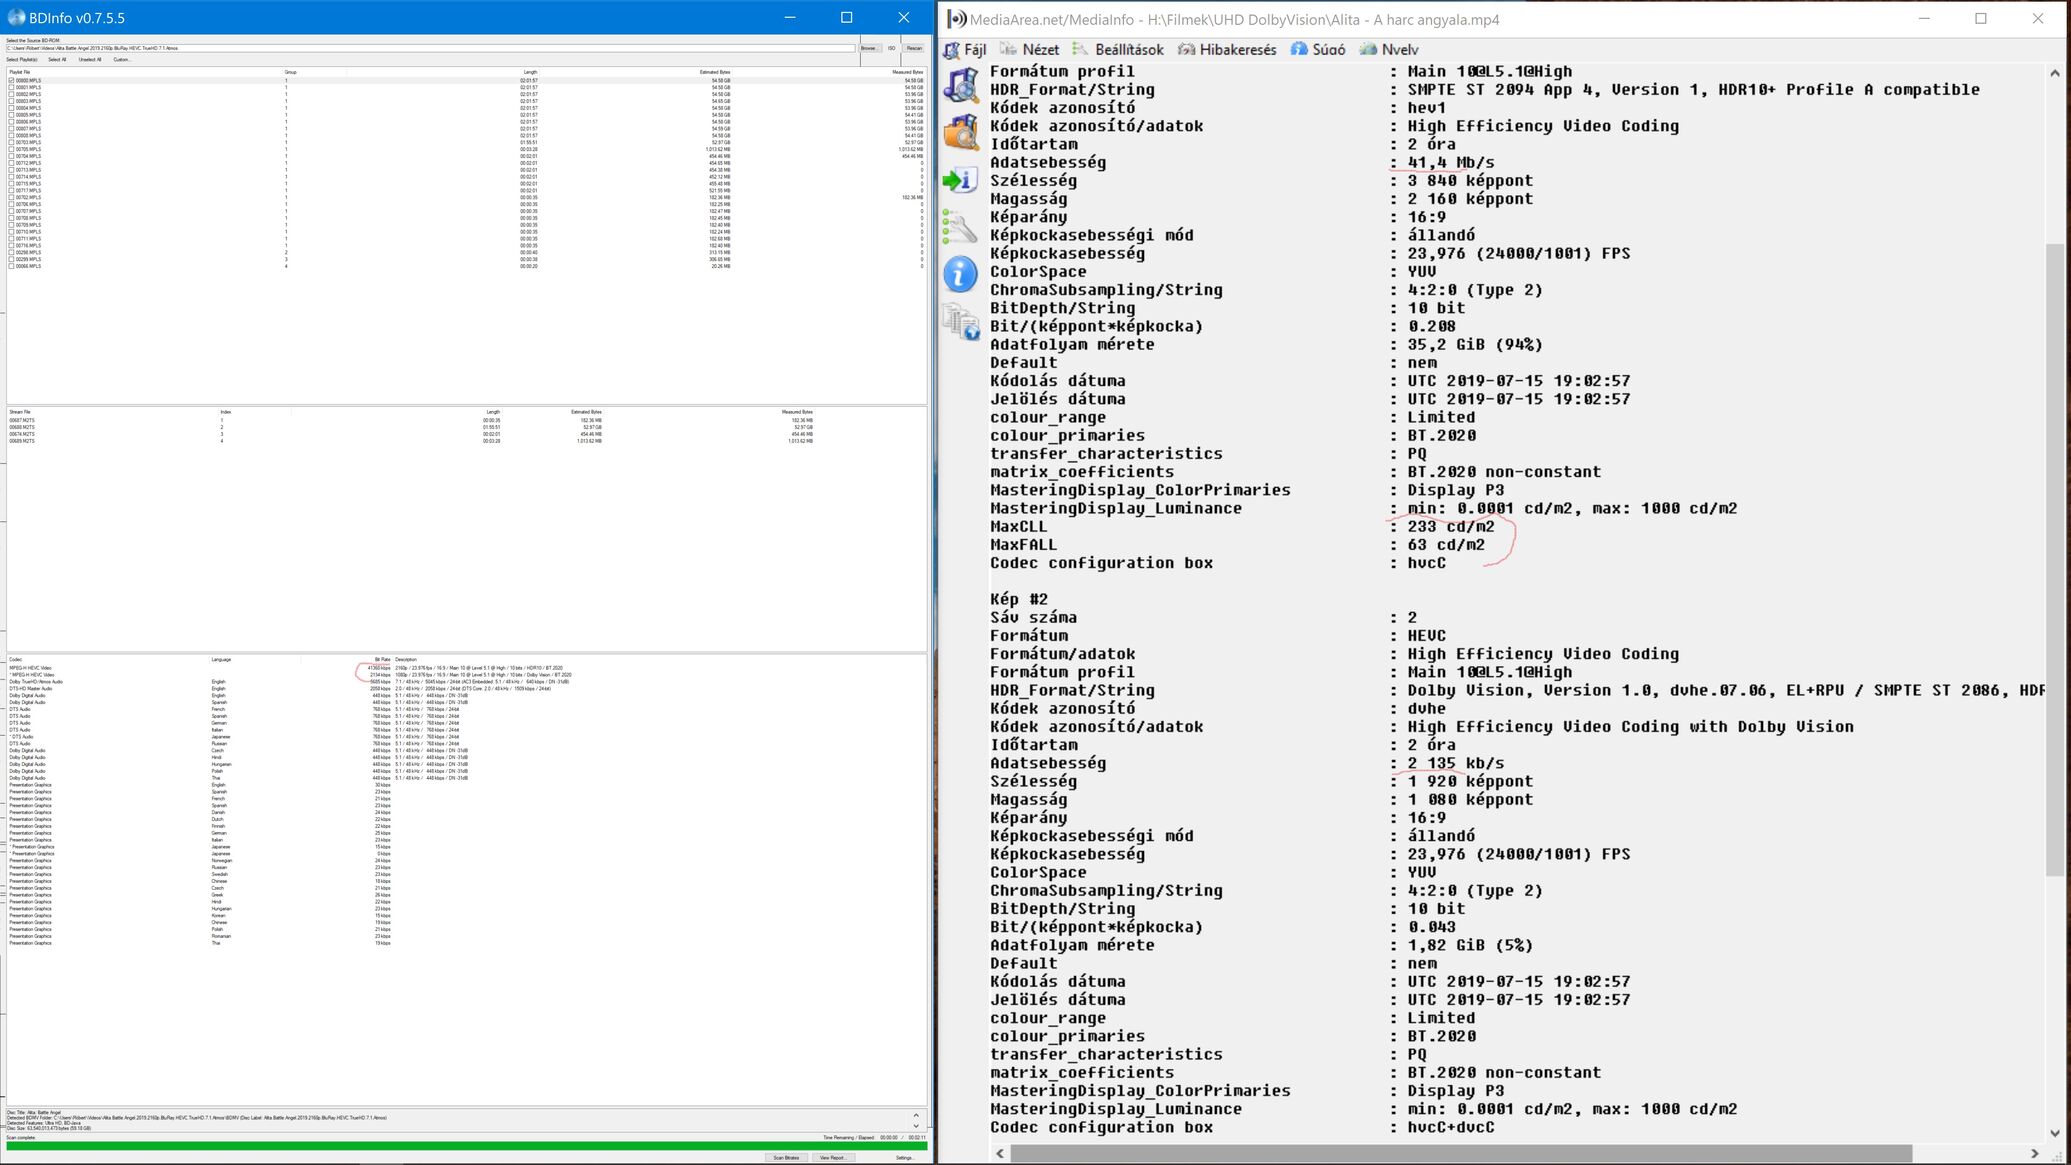Click the BDInfo disc info scroll up arrow

[916, 1115]
